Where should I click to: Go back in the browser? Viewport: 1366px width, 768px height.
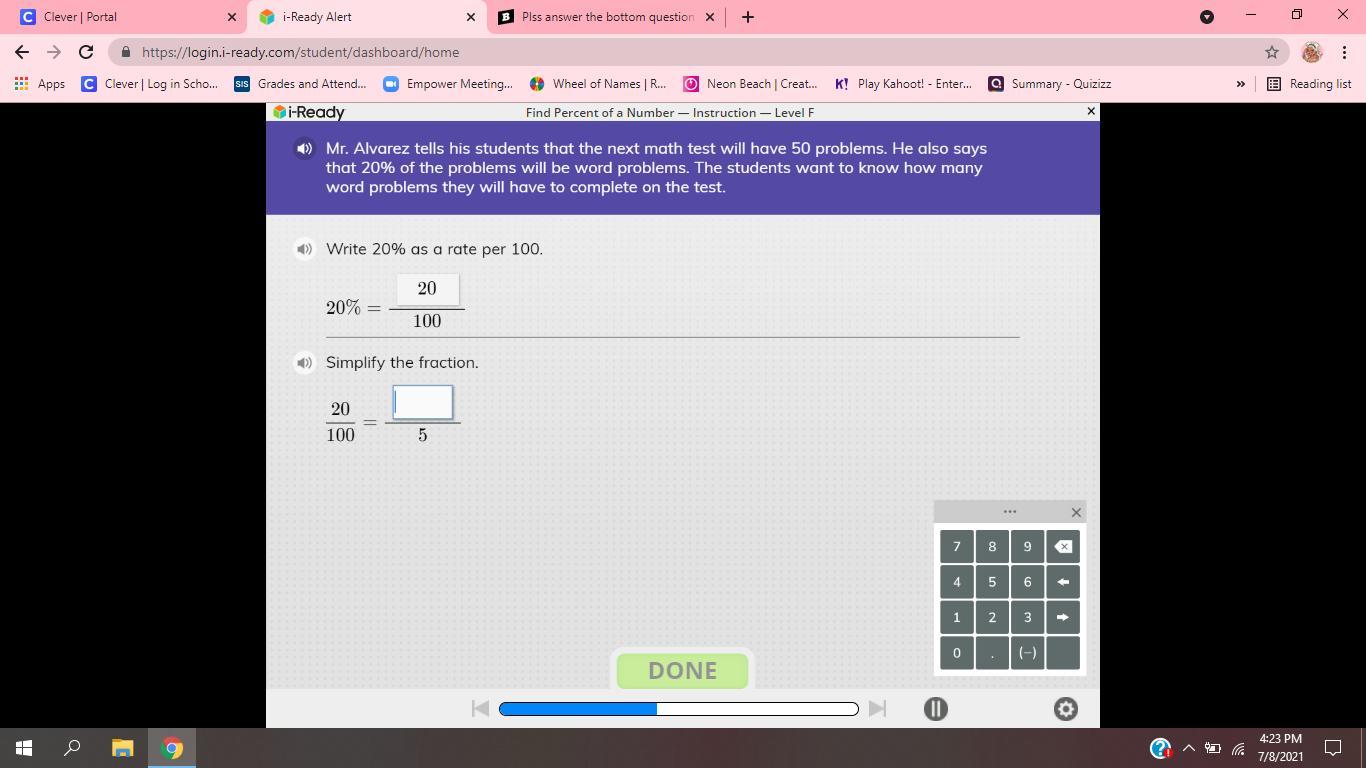(x=22, y=52)
